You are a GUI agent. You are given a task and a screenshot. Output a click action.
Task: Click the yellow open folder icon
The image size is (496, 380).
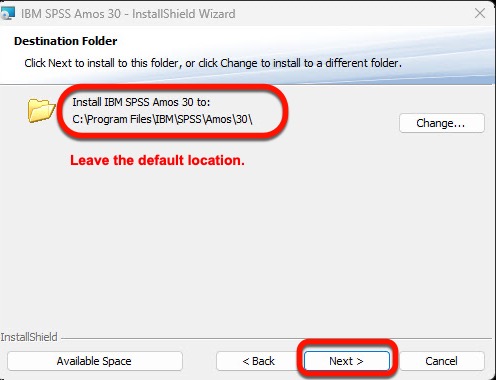coord(41,110)
